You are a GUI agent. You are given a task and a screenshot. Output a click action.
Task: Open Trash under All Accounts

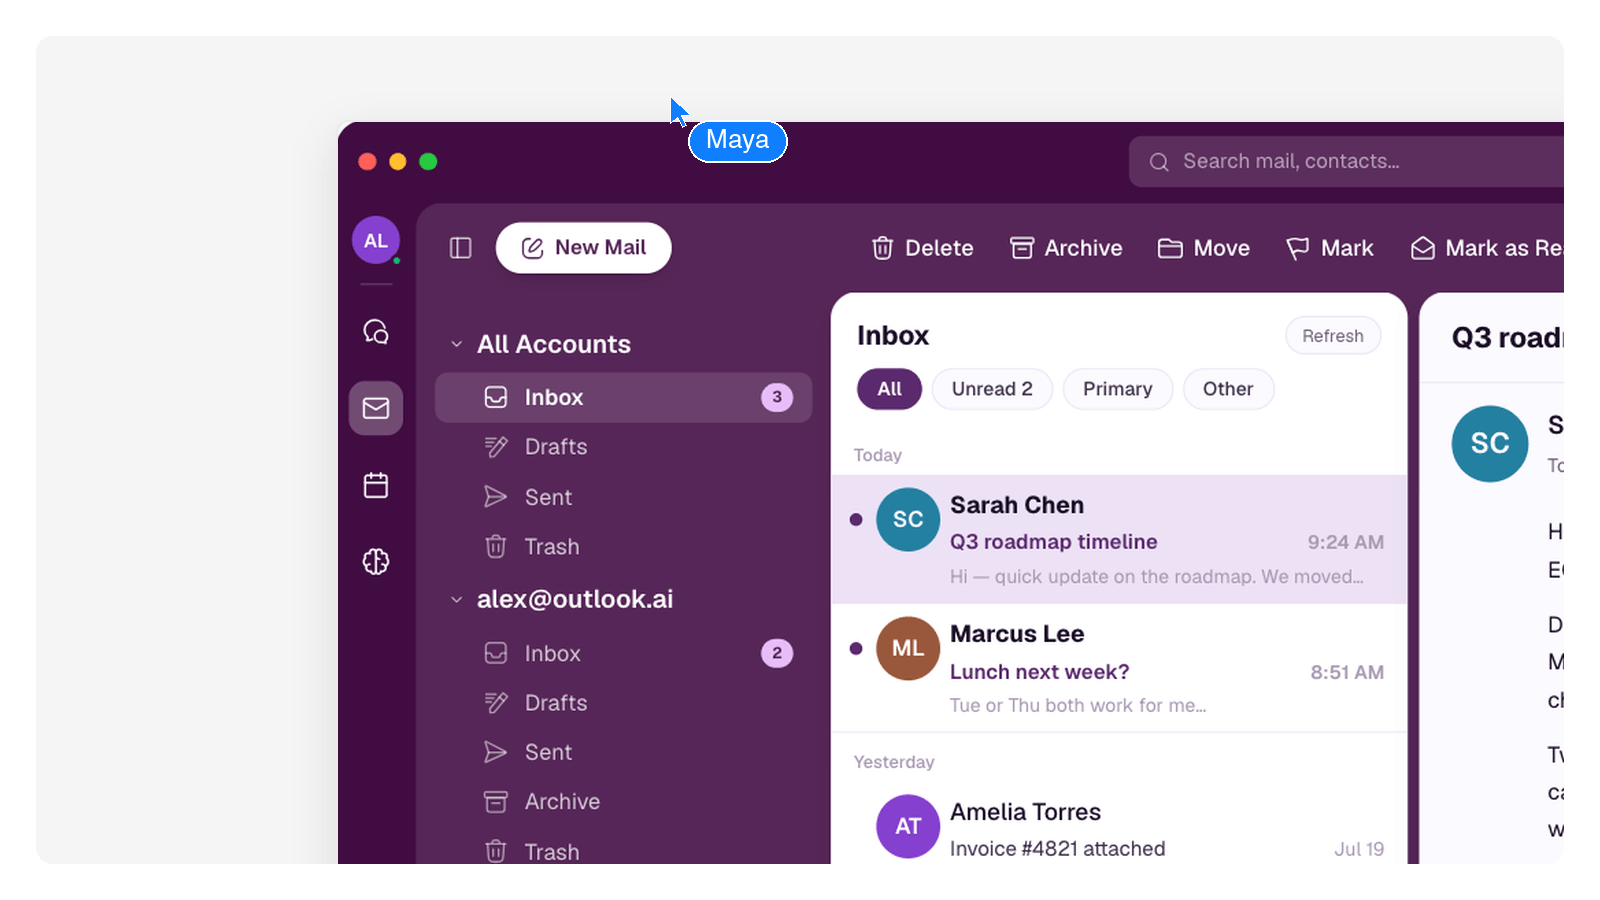pyautogui.click(x=623, y=547)
